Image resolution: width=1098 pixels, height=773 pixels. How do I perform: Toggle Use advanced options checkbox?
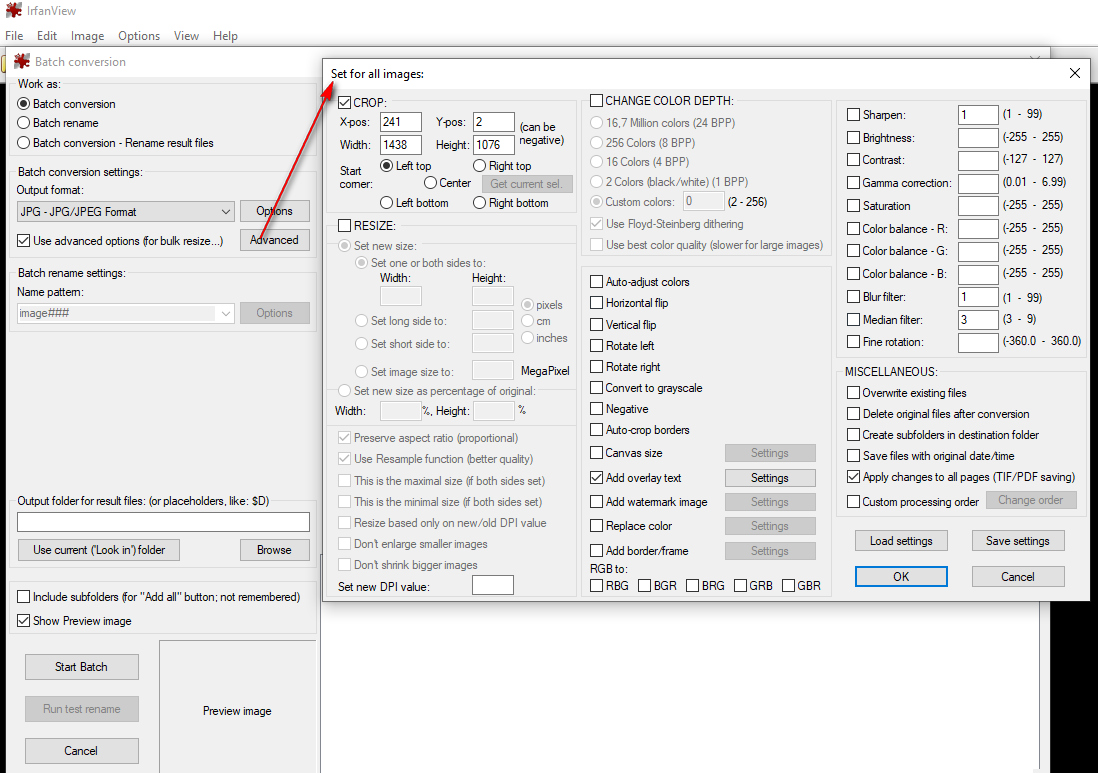pyautogui.click(x=24, y=241)
